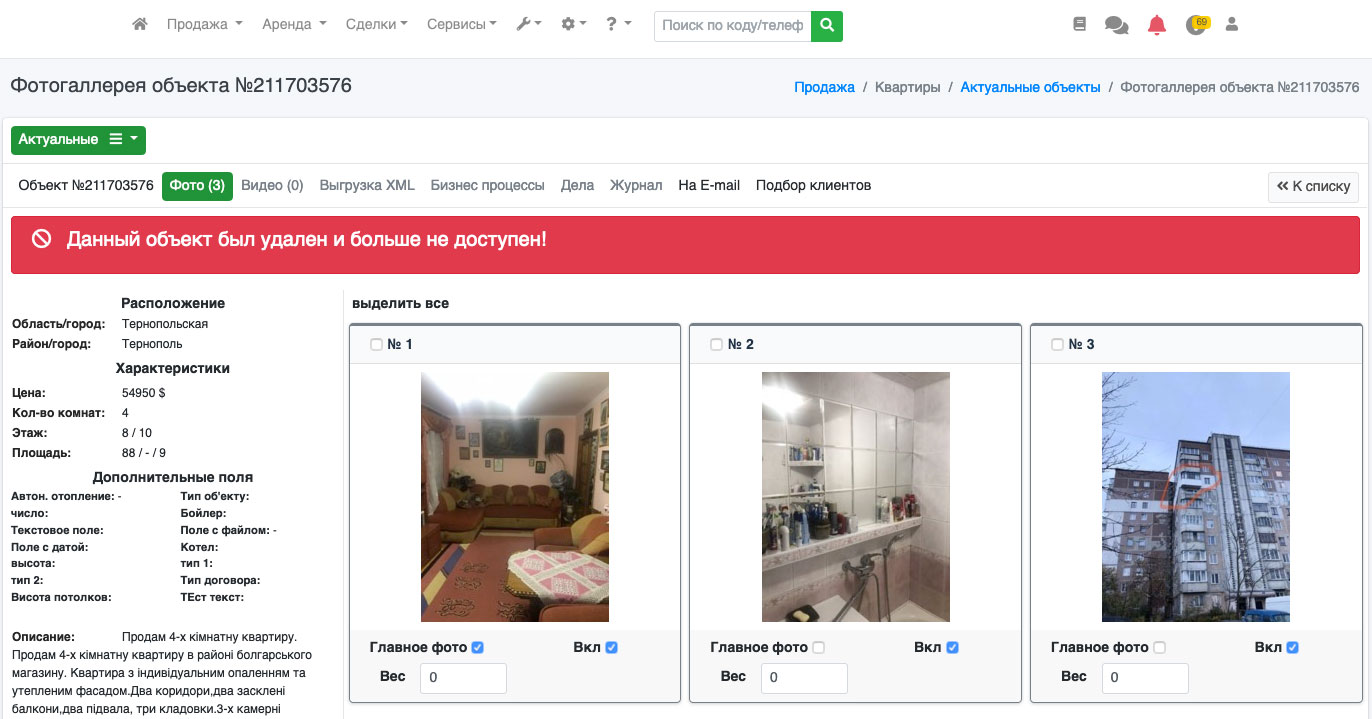Click the Вес input for photo № 1

click(x=463, y=678)
